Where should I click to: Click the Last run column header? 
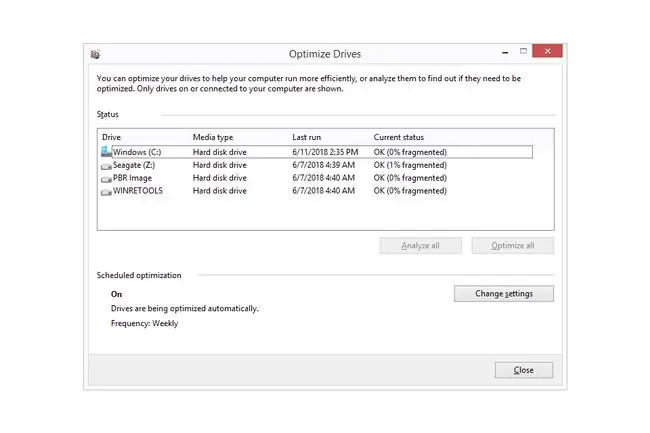tap(306, 137)
